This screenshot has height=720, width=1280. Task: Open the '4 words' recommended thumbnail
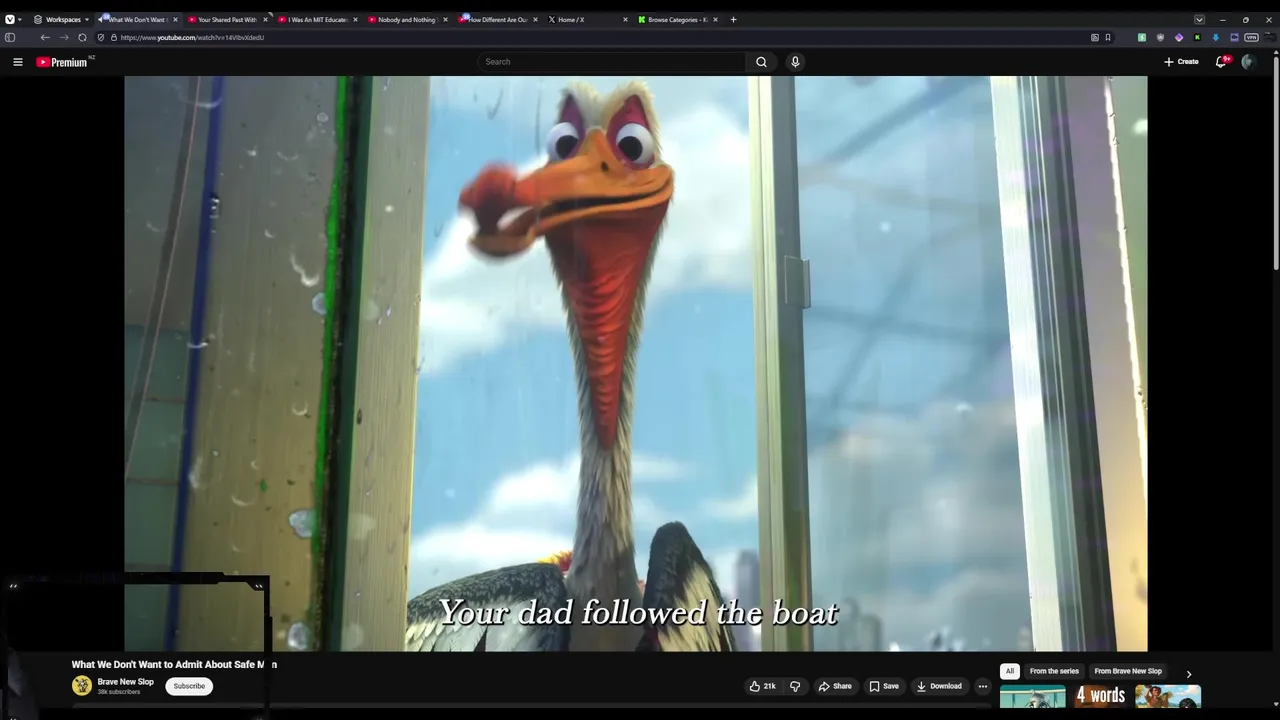[x=1100, y=696]
